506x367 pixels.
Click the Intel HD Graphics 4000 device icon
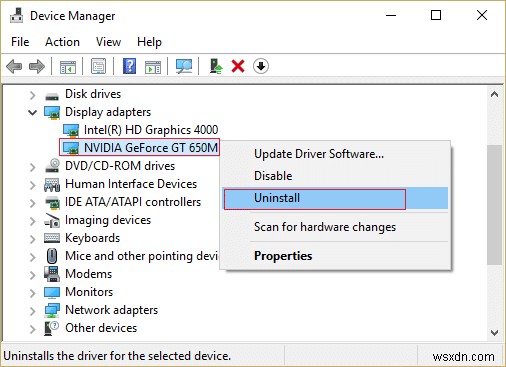71,130
